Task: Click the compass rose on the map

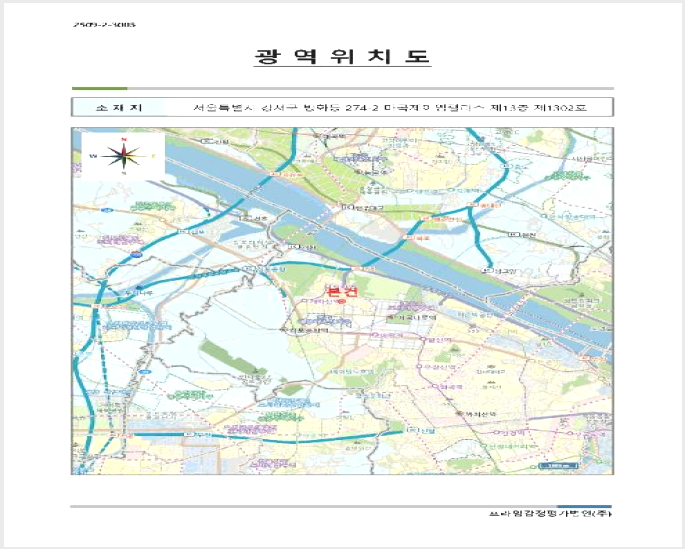Action: (x=124, y=156)
